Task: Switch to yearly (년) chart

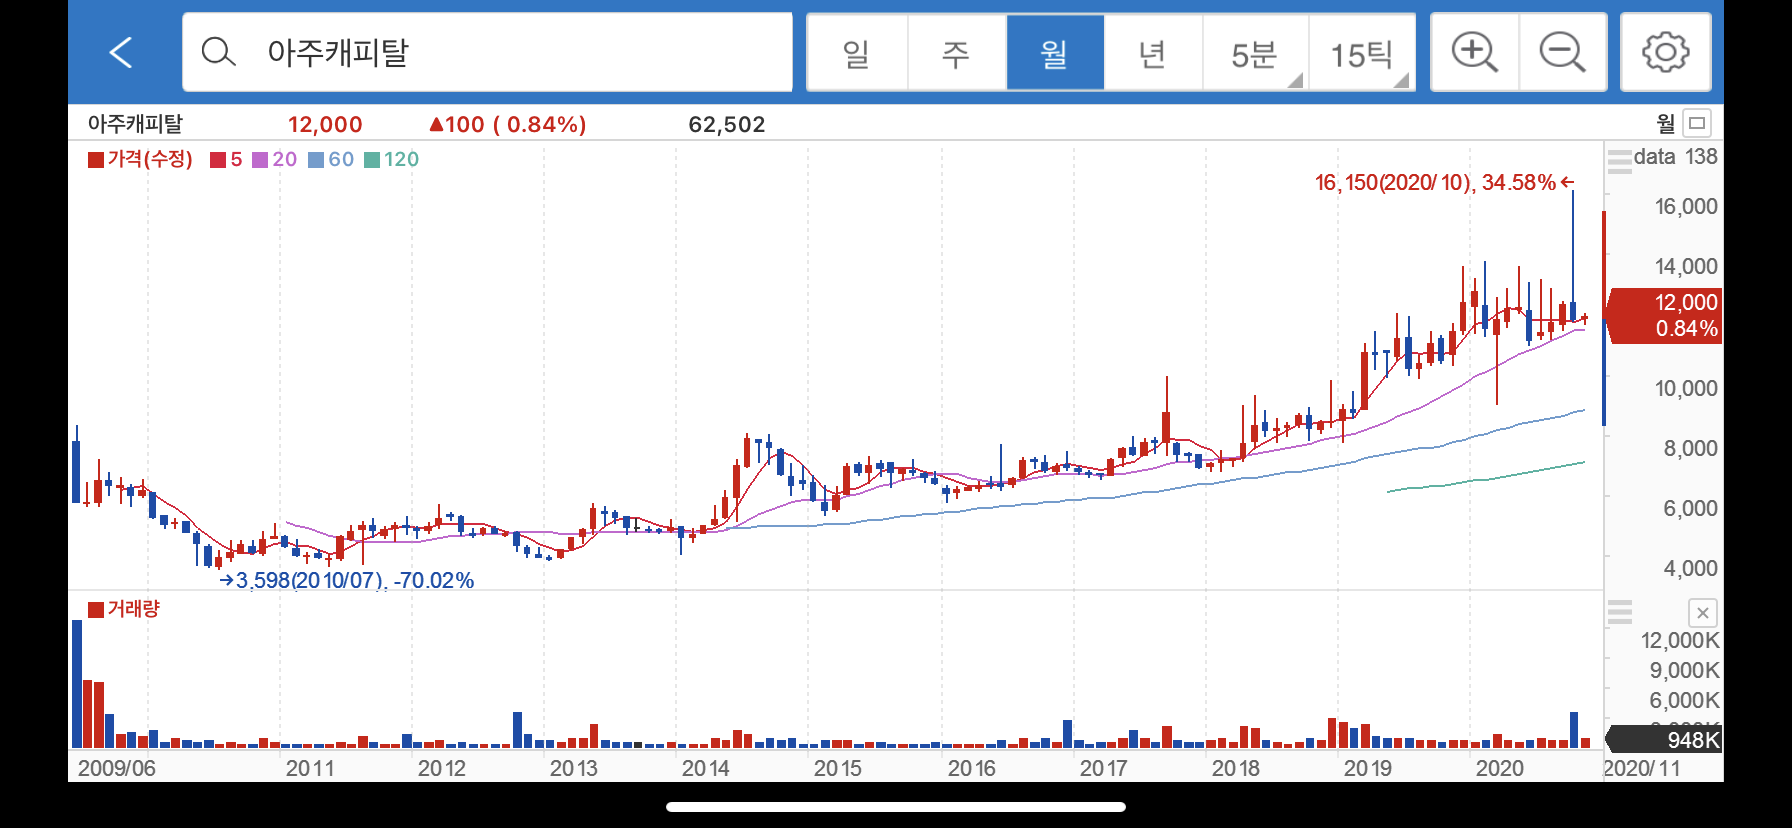Action: [x=1153, y=52]
